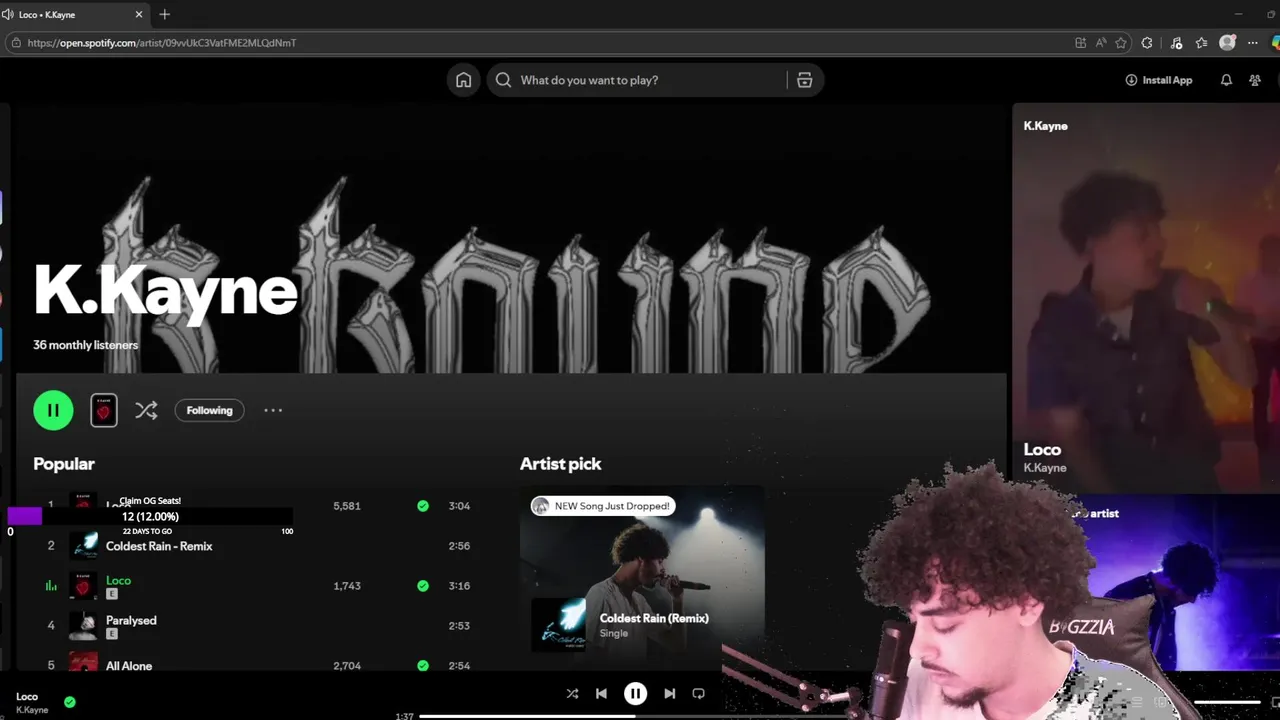Pause artist playback with big green button
Image resolution: width=1280 pixels, height=720 pixels.
(53, 410)
